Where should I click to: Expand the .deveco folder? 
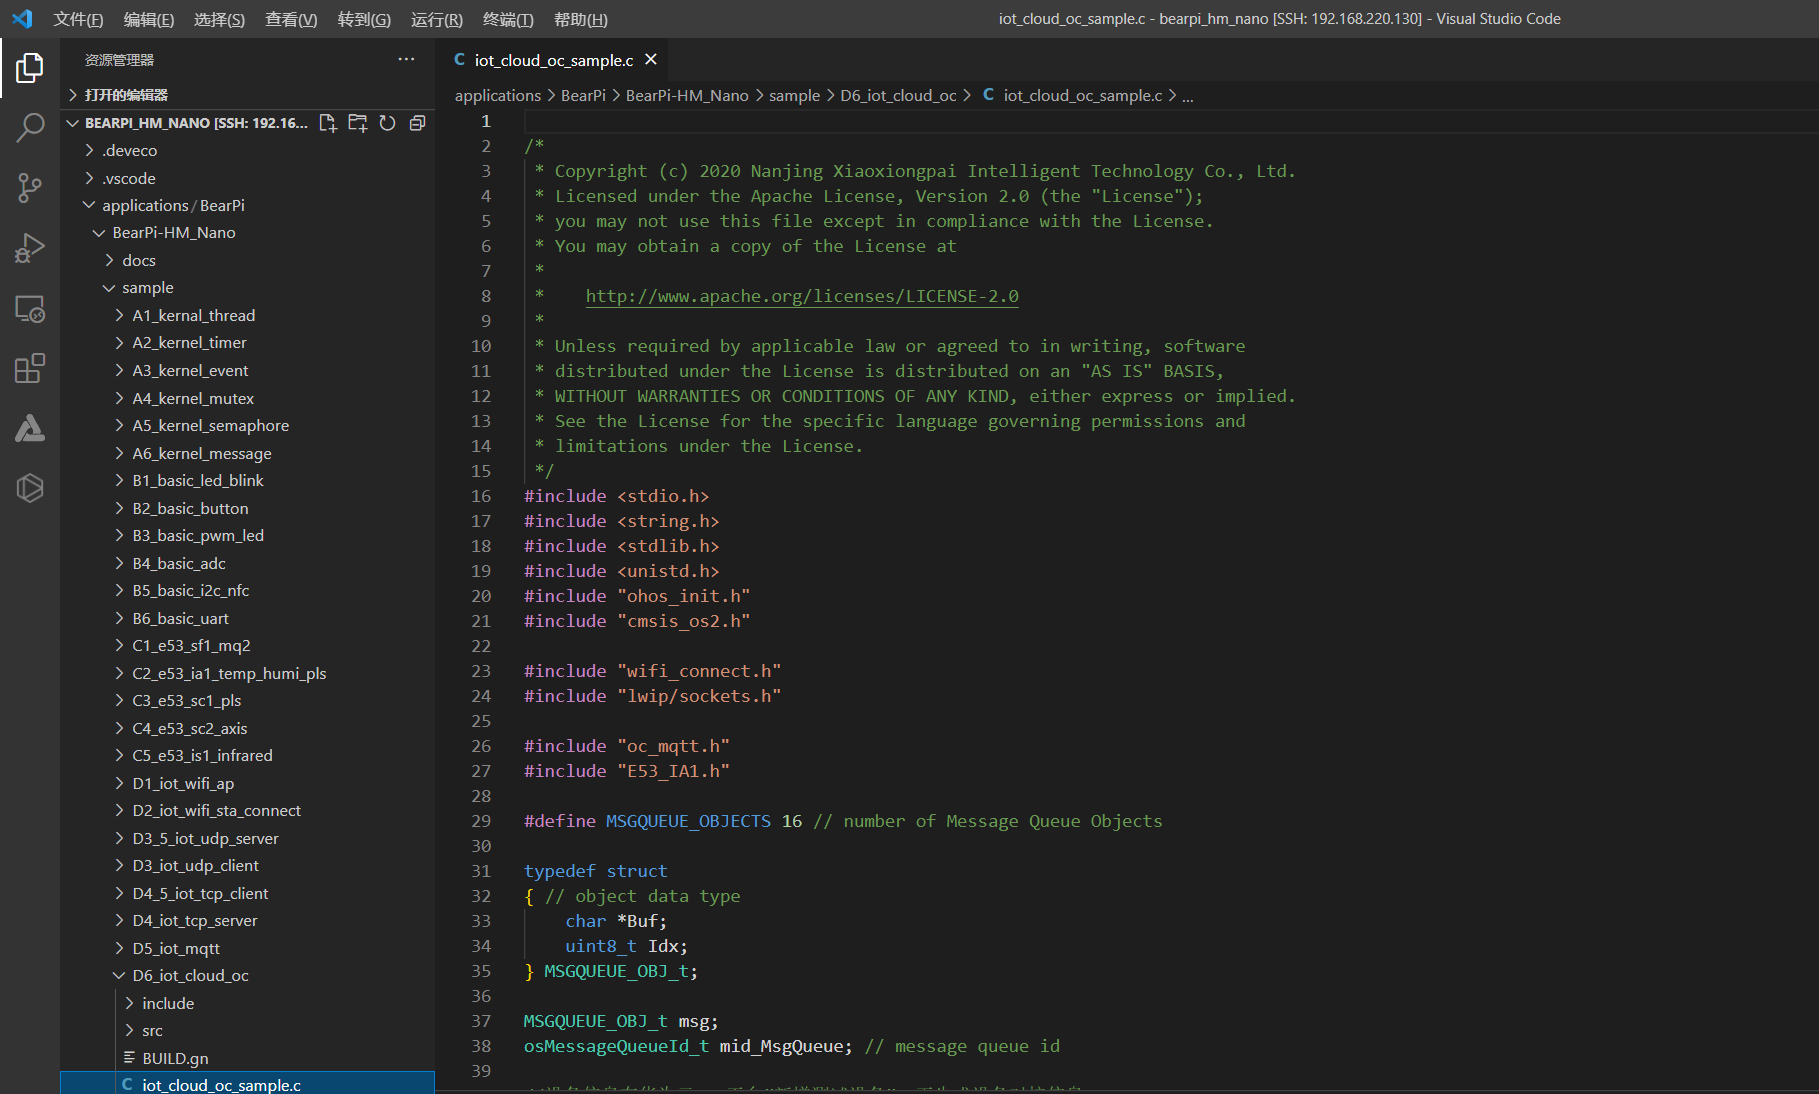tap(247, 150)
